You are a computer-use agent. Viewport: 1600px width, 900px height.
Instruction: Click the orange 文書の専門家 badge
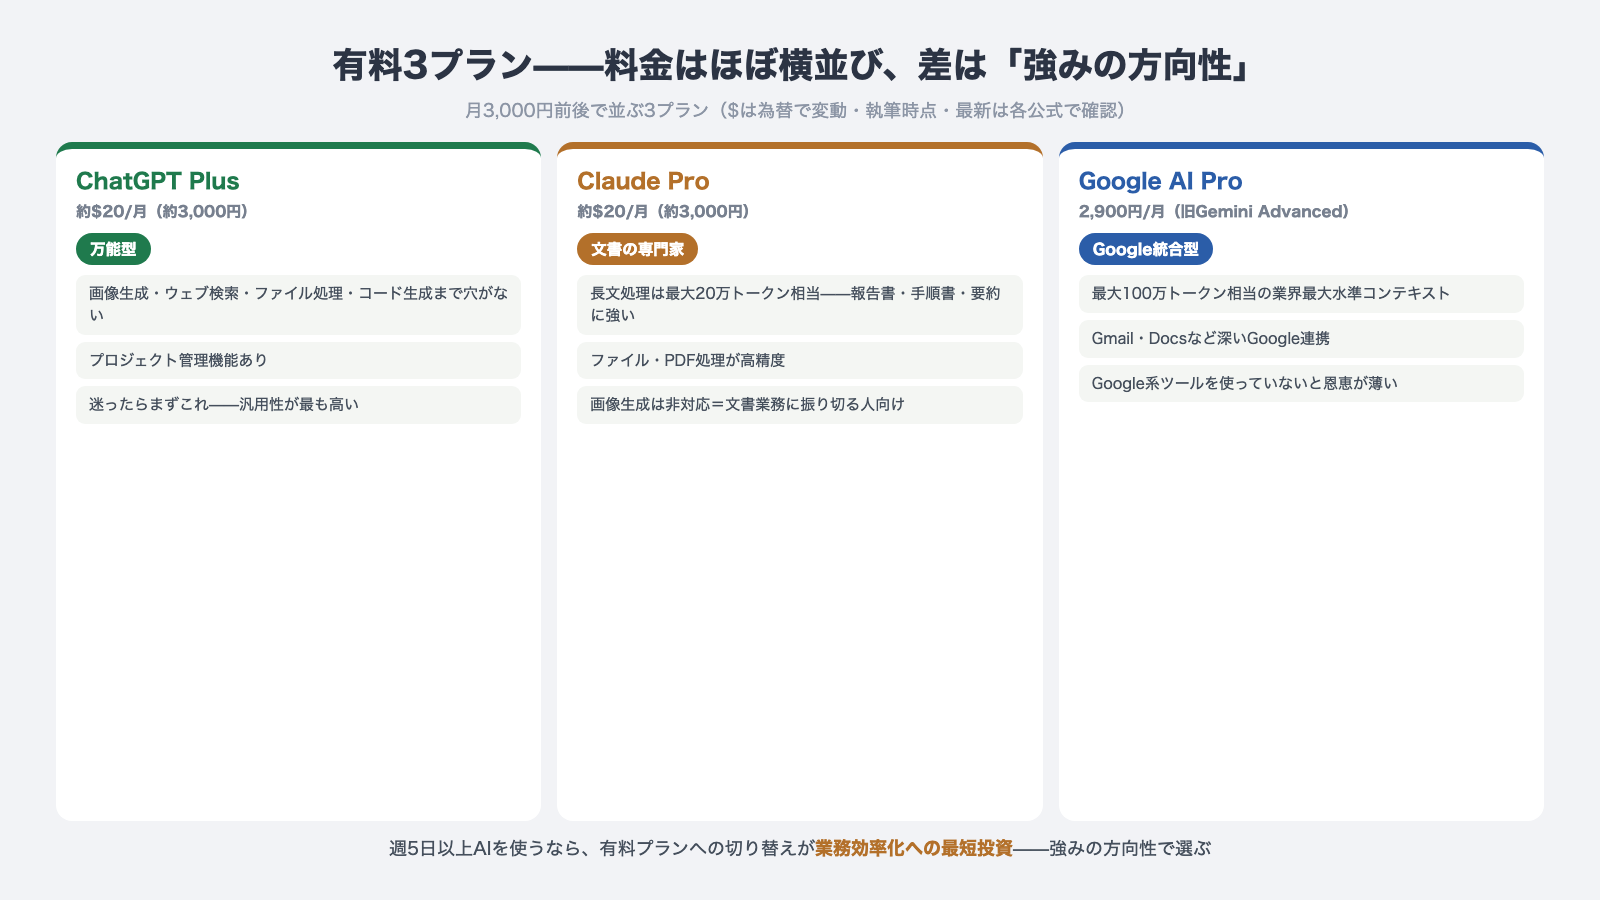(x=637, y=249)
